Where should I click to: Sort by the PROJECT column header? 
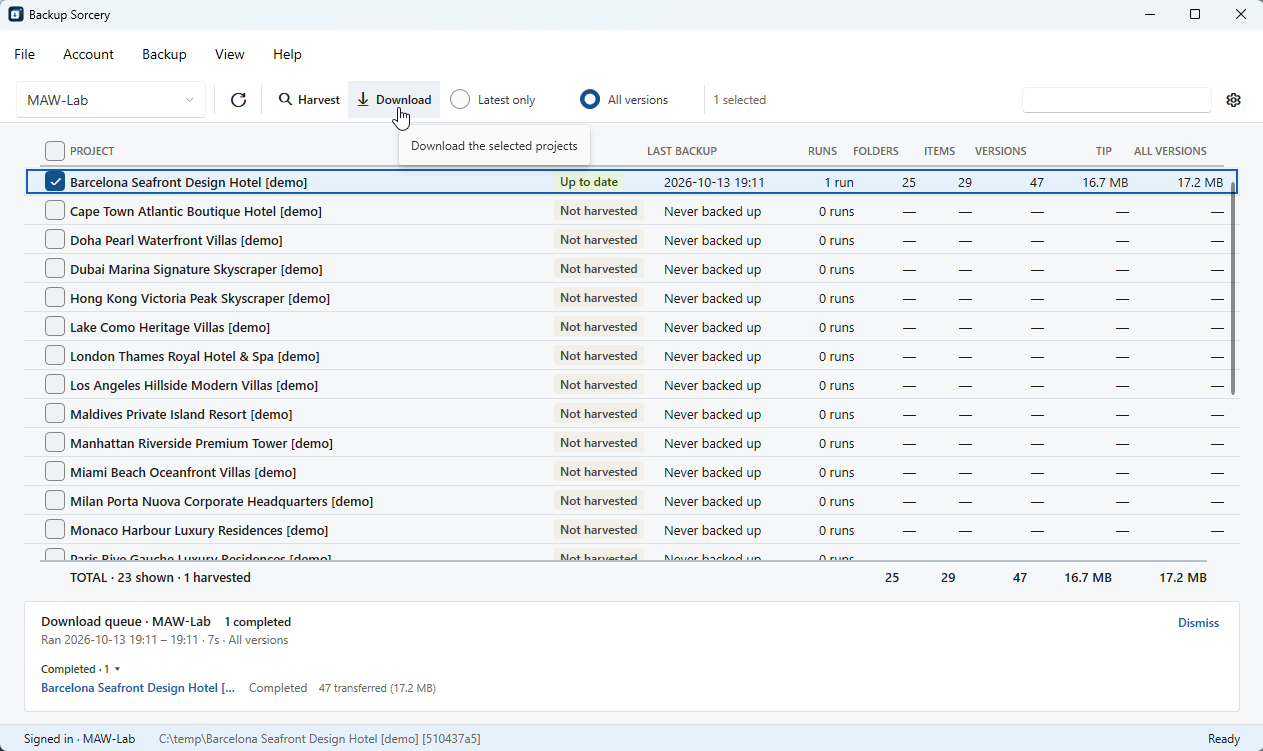pos(92,151)
